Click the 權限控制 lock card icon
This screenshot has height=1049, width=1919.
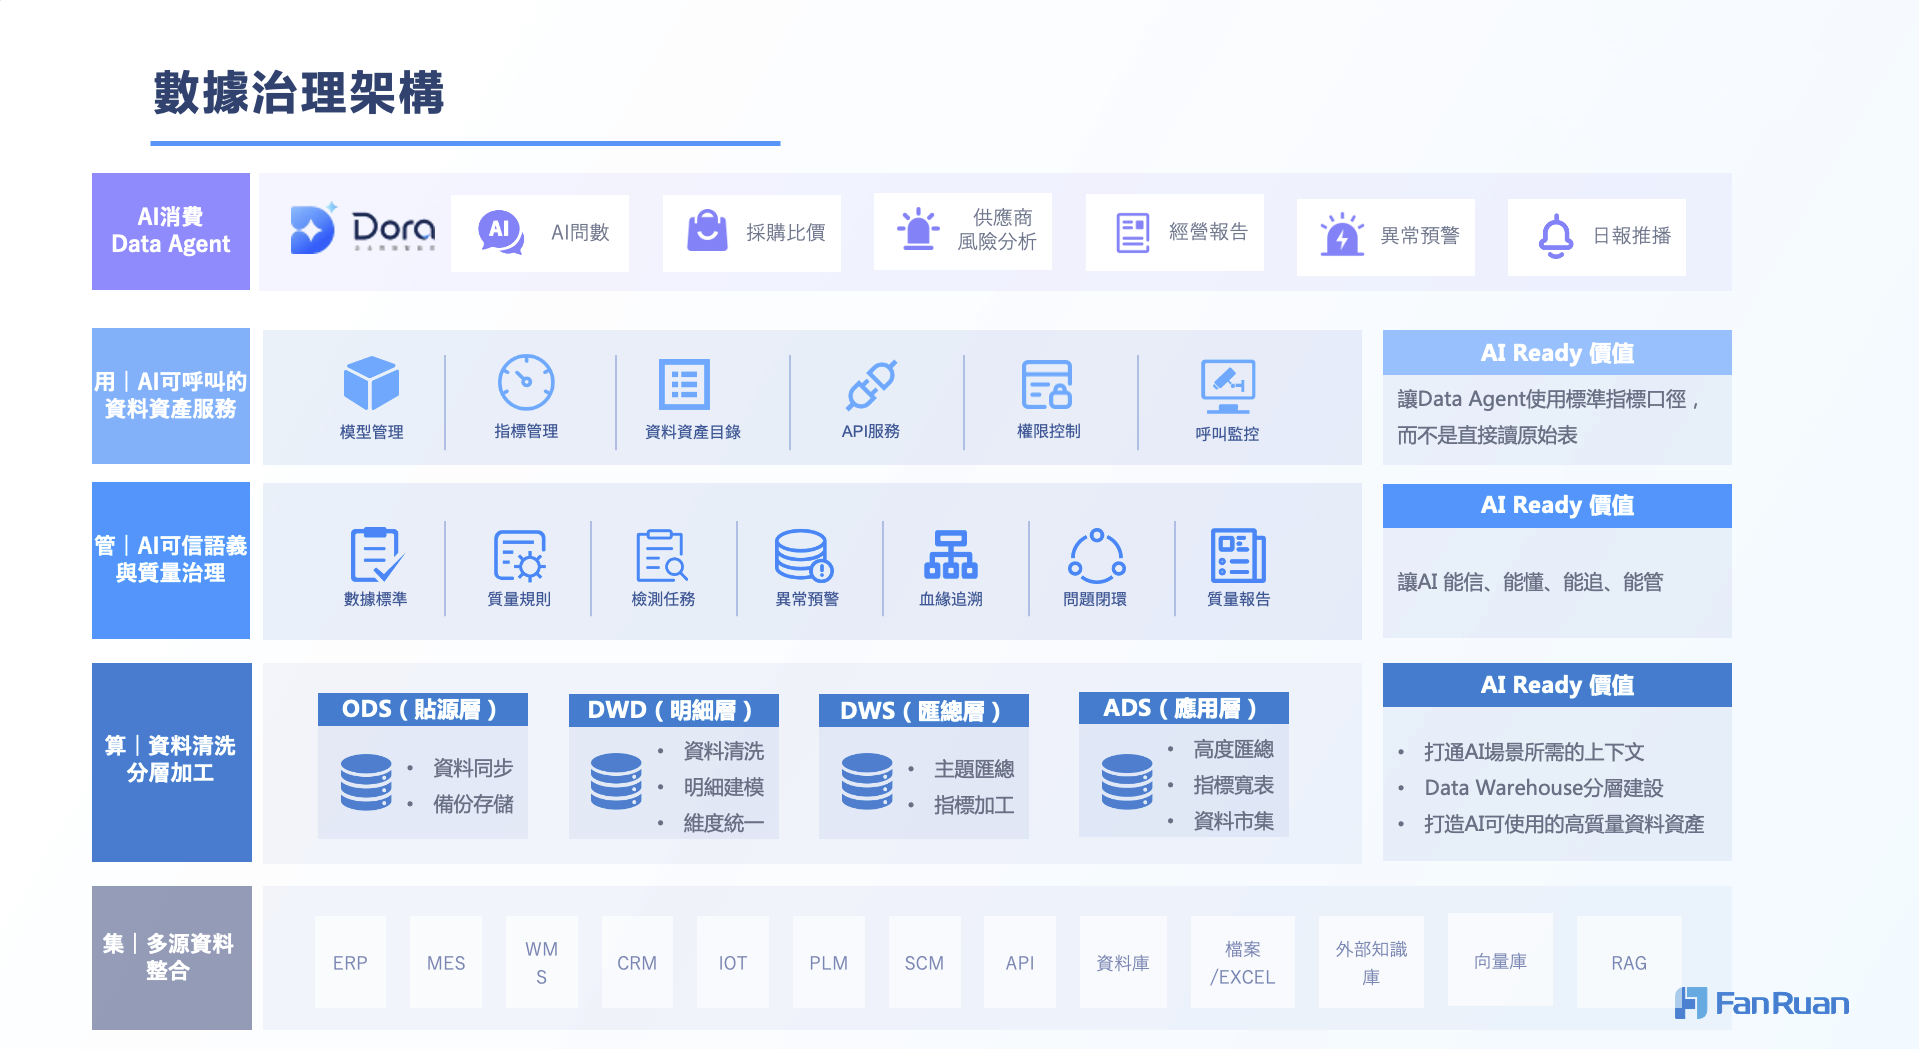tap(1047, 385)
